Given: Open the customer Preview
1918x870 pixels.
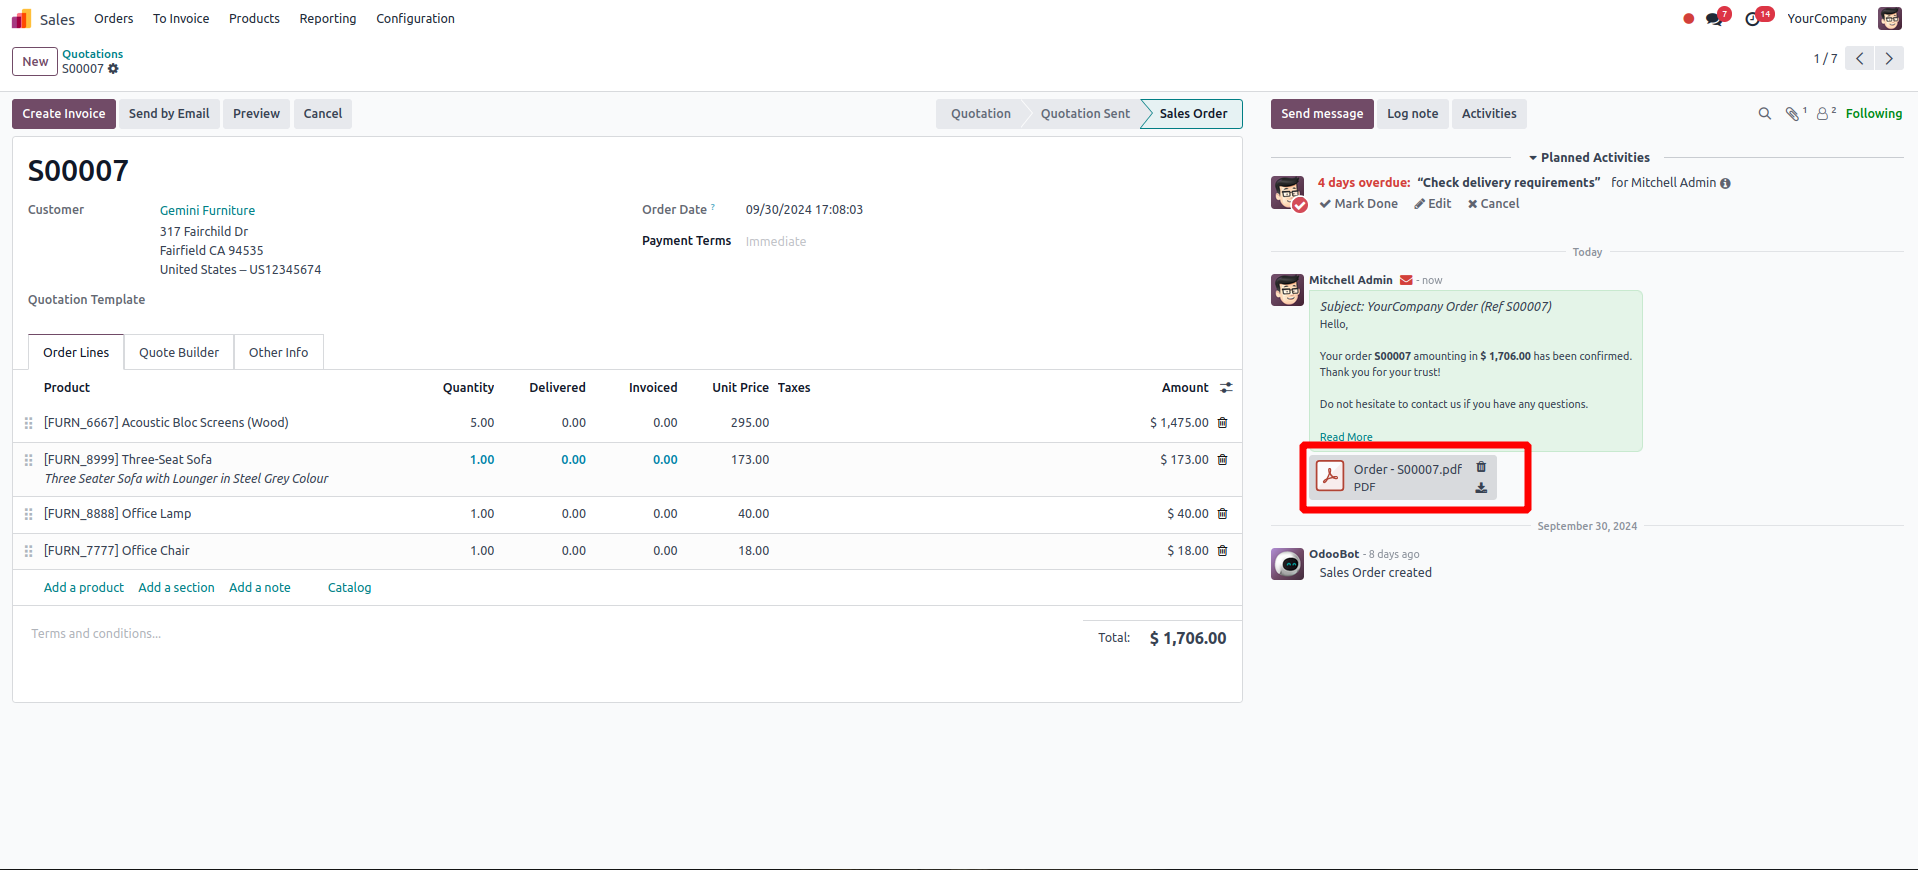Looking at the screenshot, I should click(256, 114).
